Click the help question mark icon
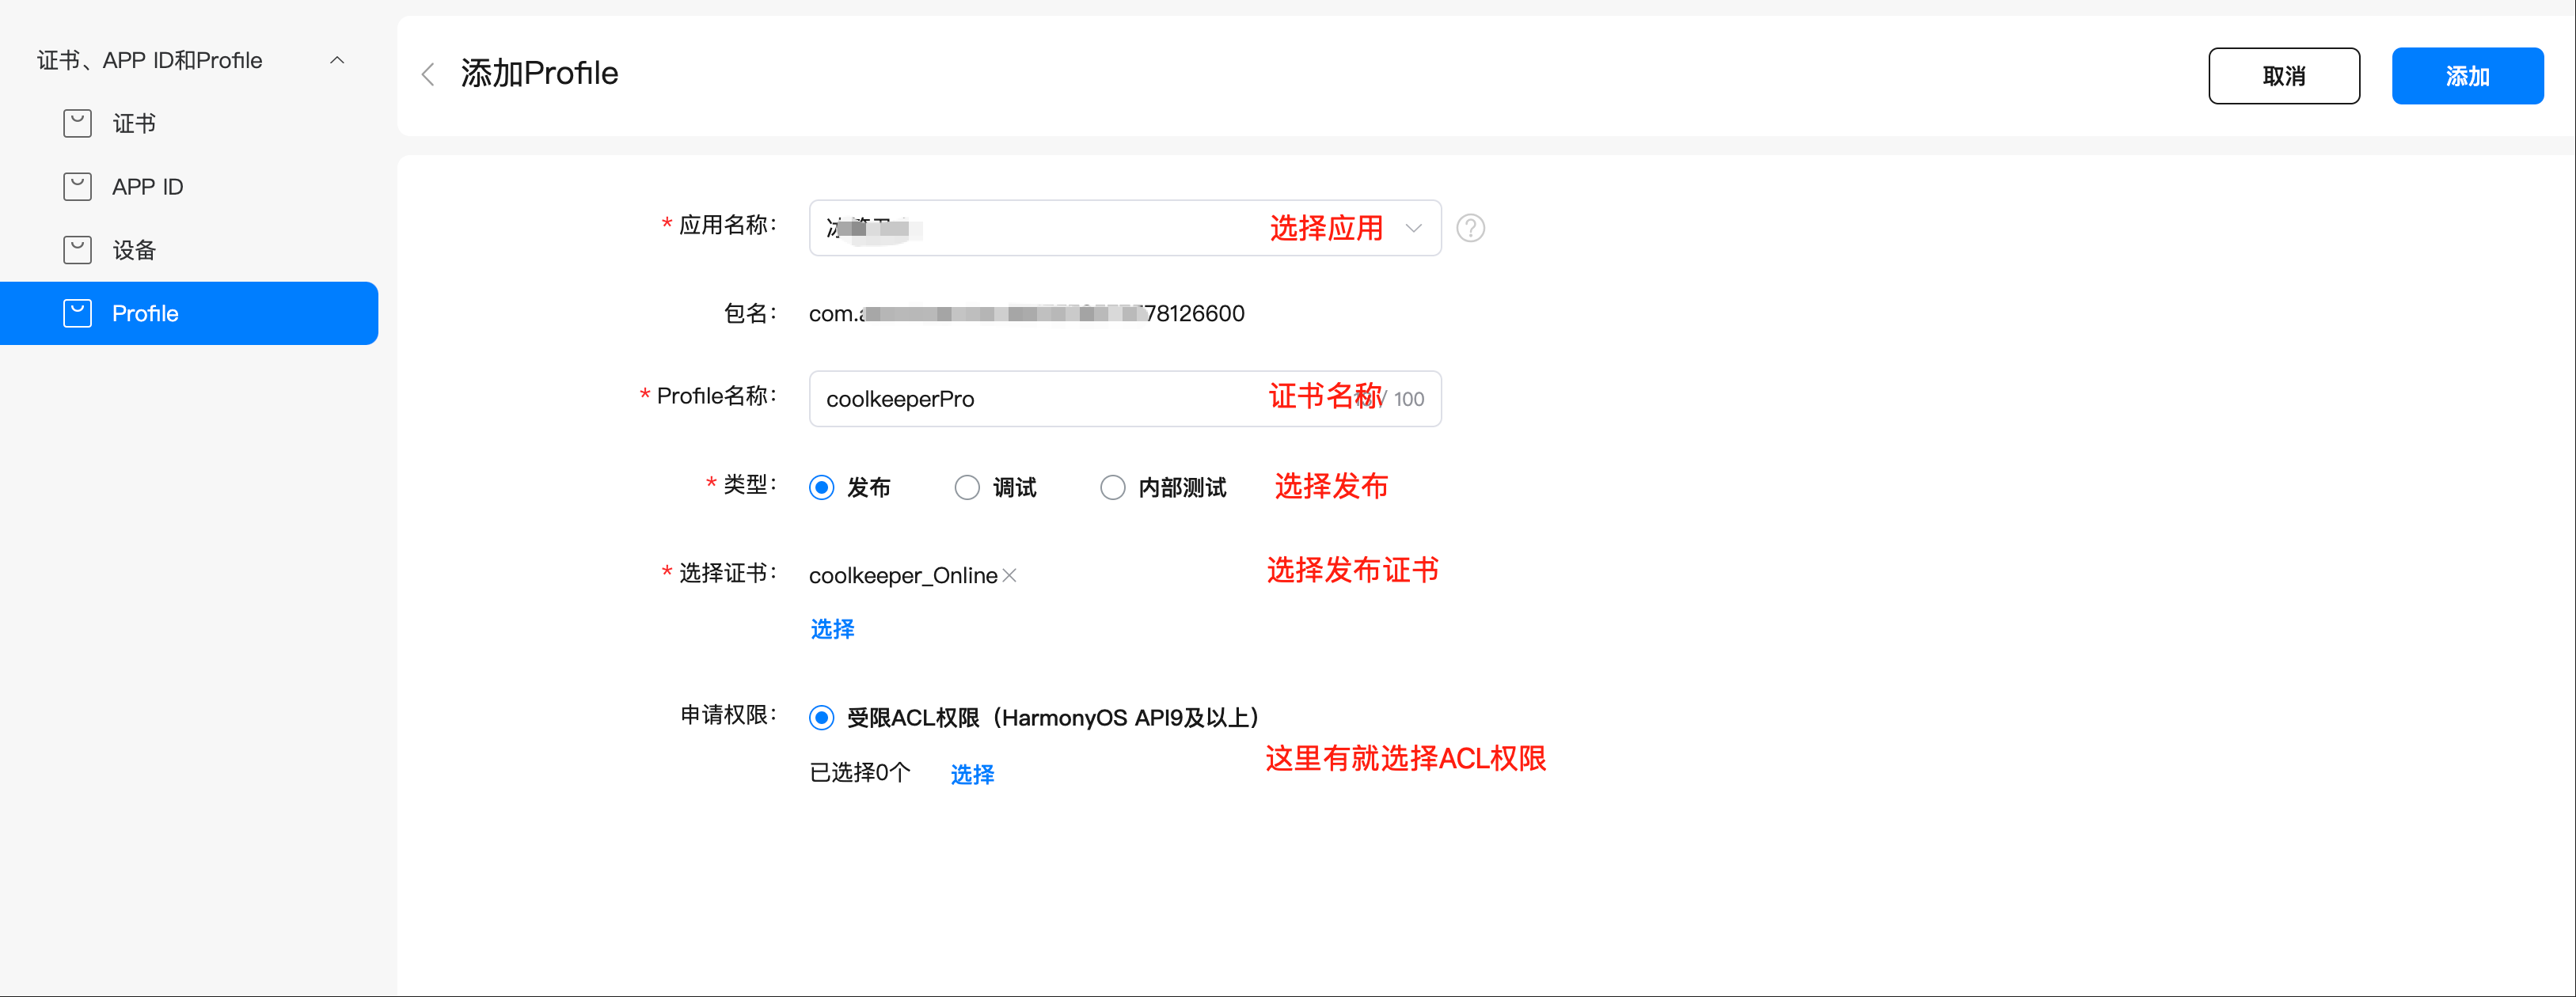Image resolution: width=2576 pixels, height=997 pixels. click(x=1470, y=228)
